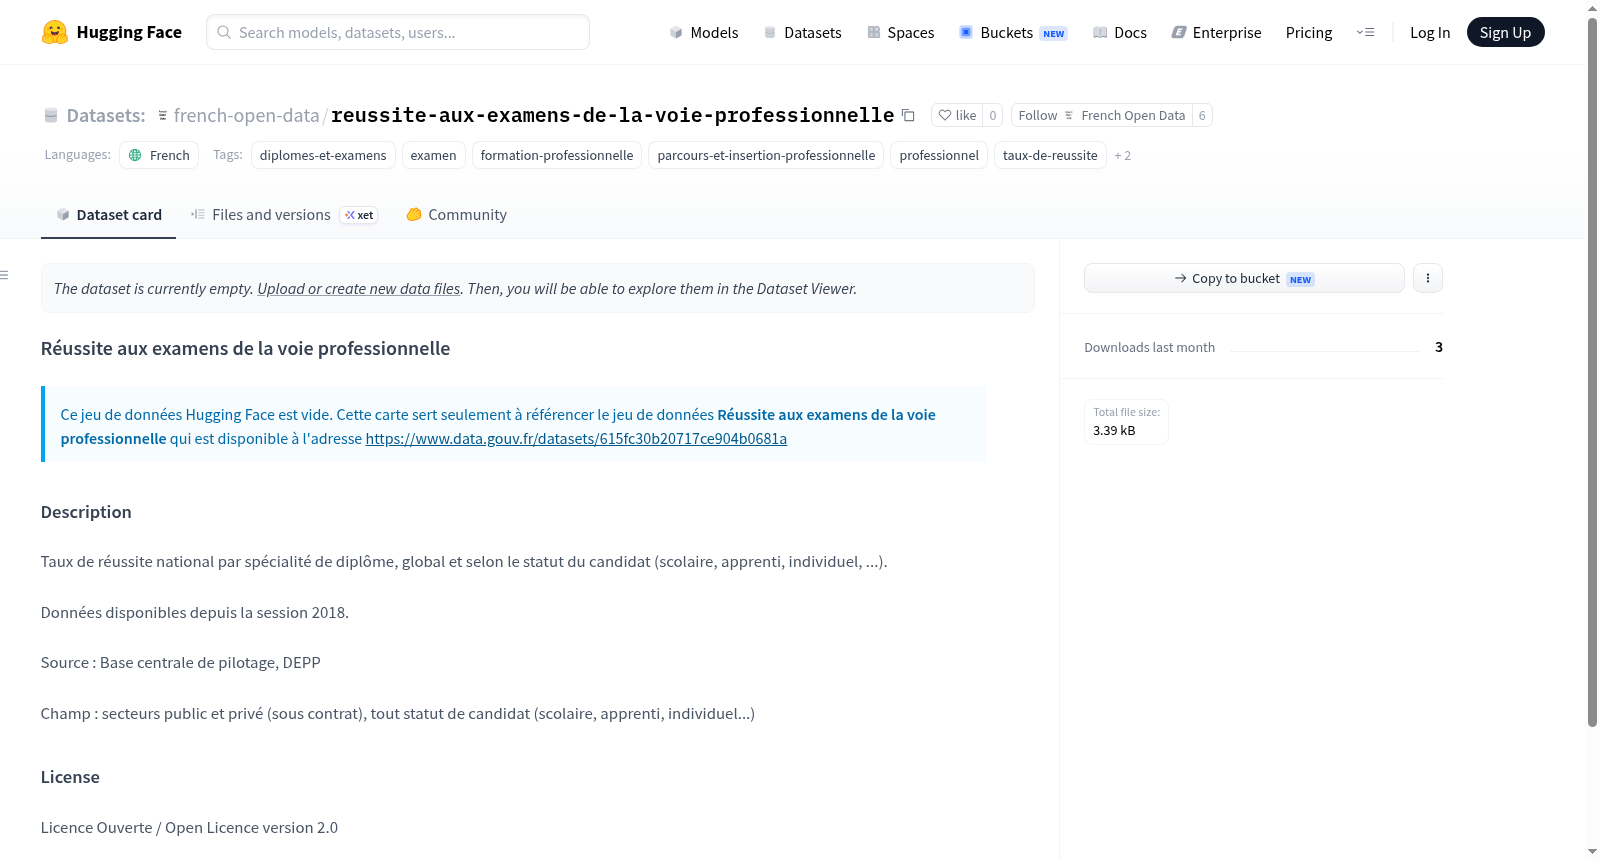1600x861 pixels.
Task: Click 'Données disponibles depuis la session 2018.'
Action: click(195, 612)
